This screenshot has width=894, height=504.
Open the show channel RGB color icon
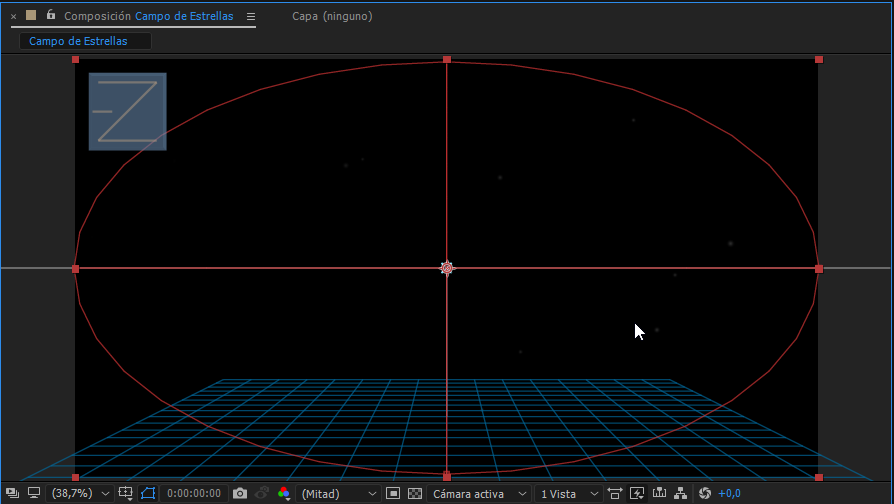tap(284, 493)
